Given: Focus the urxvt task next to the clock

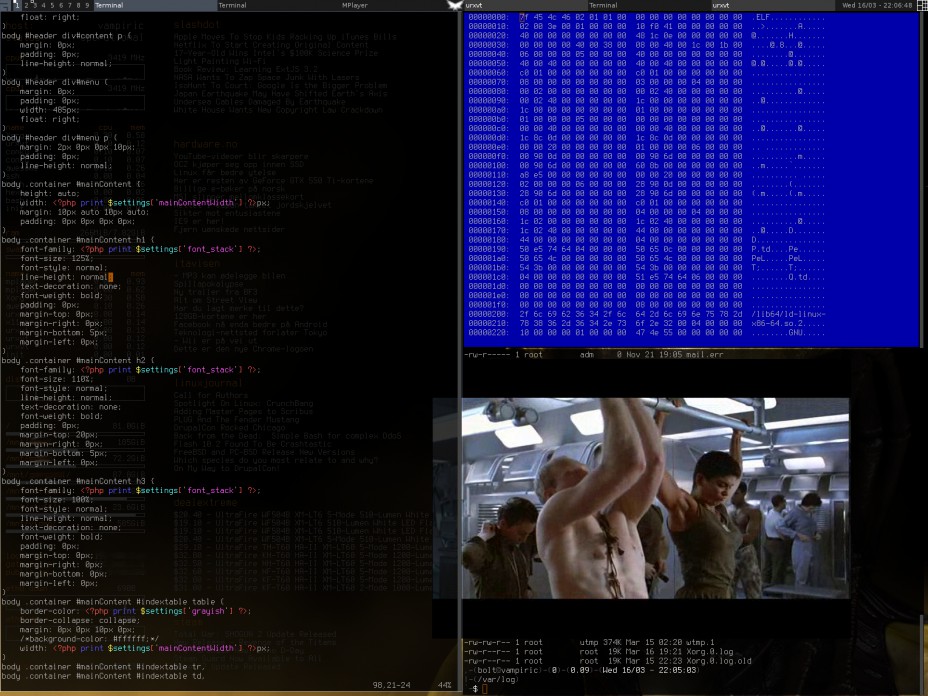Looking at the screenshot, I should [772, 5].
